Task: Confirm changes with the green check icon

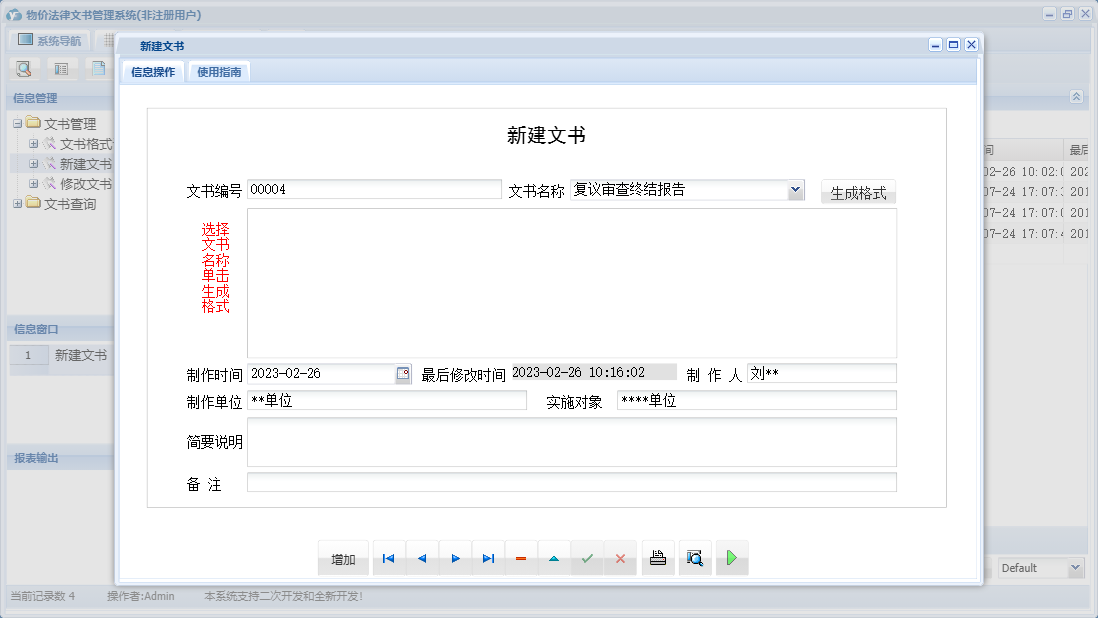Action: click(x=587, y=558)
